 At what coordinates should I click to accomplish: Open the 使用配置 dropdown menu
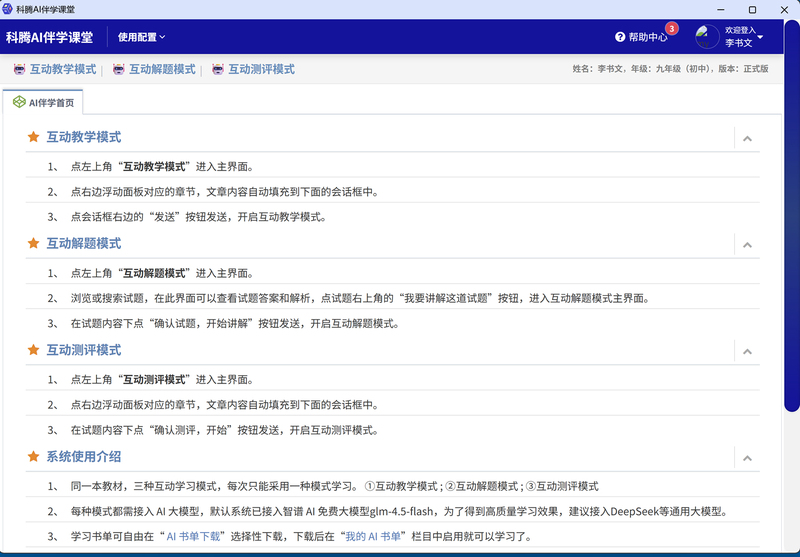pyautogui.click(x=142, y=37)
